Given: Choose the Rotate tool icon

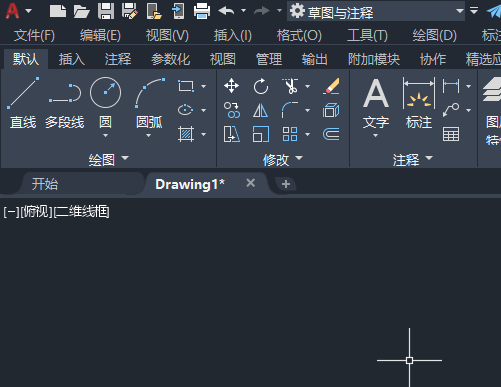Looking at the screenshot, I should click(261, 86).
